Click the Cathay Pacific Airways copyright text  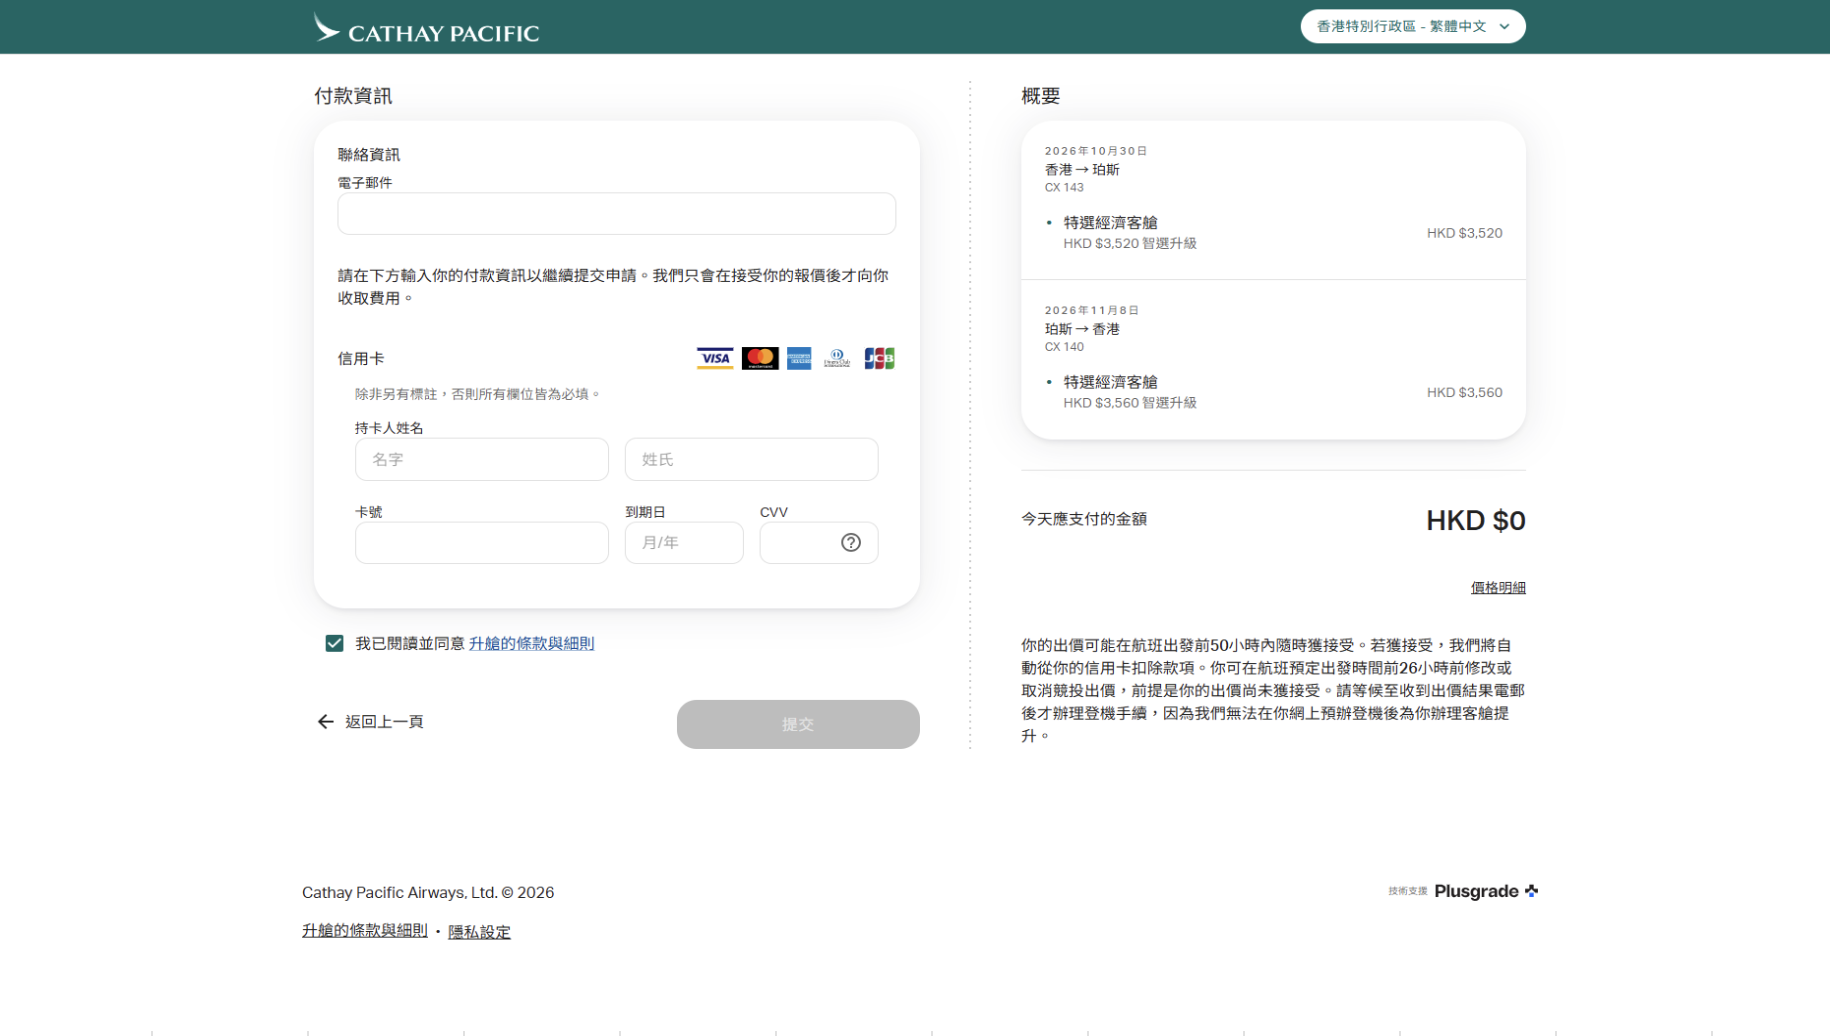[428, 892]
